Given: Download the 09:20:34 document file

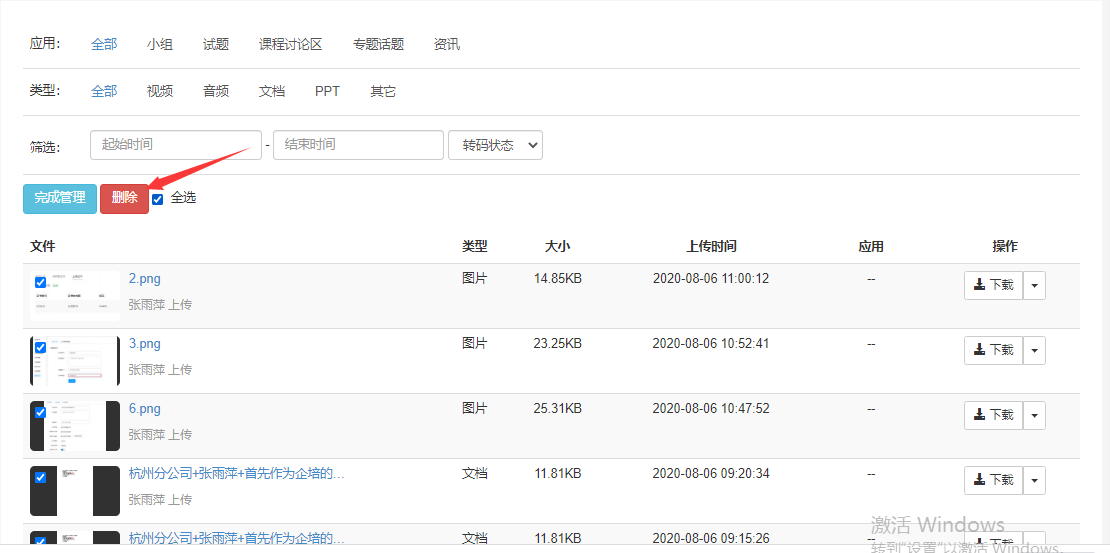Looking at the screenshot, I should click(x=993, y=480).
